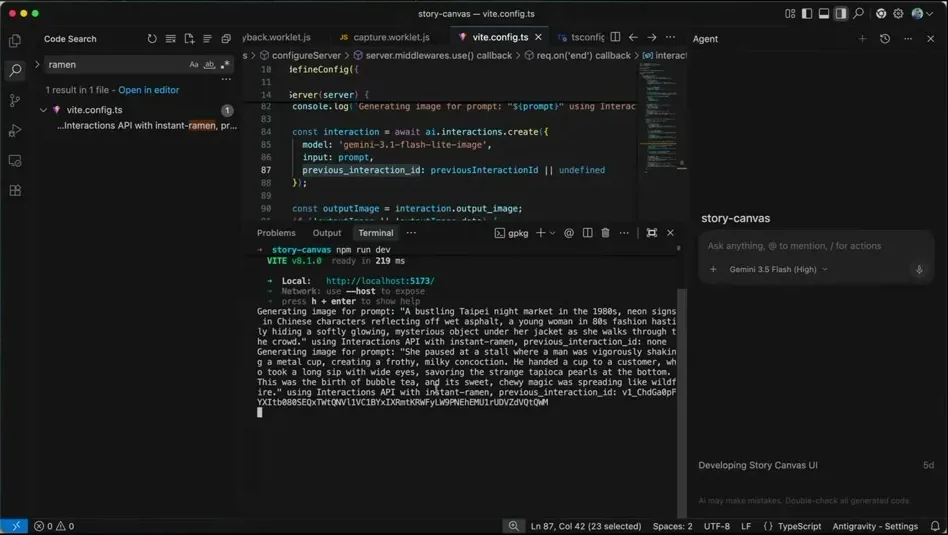Open Problems panel tab

(x=276, y=233)
